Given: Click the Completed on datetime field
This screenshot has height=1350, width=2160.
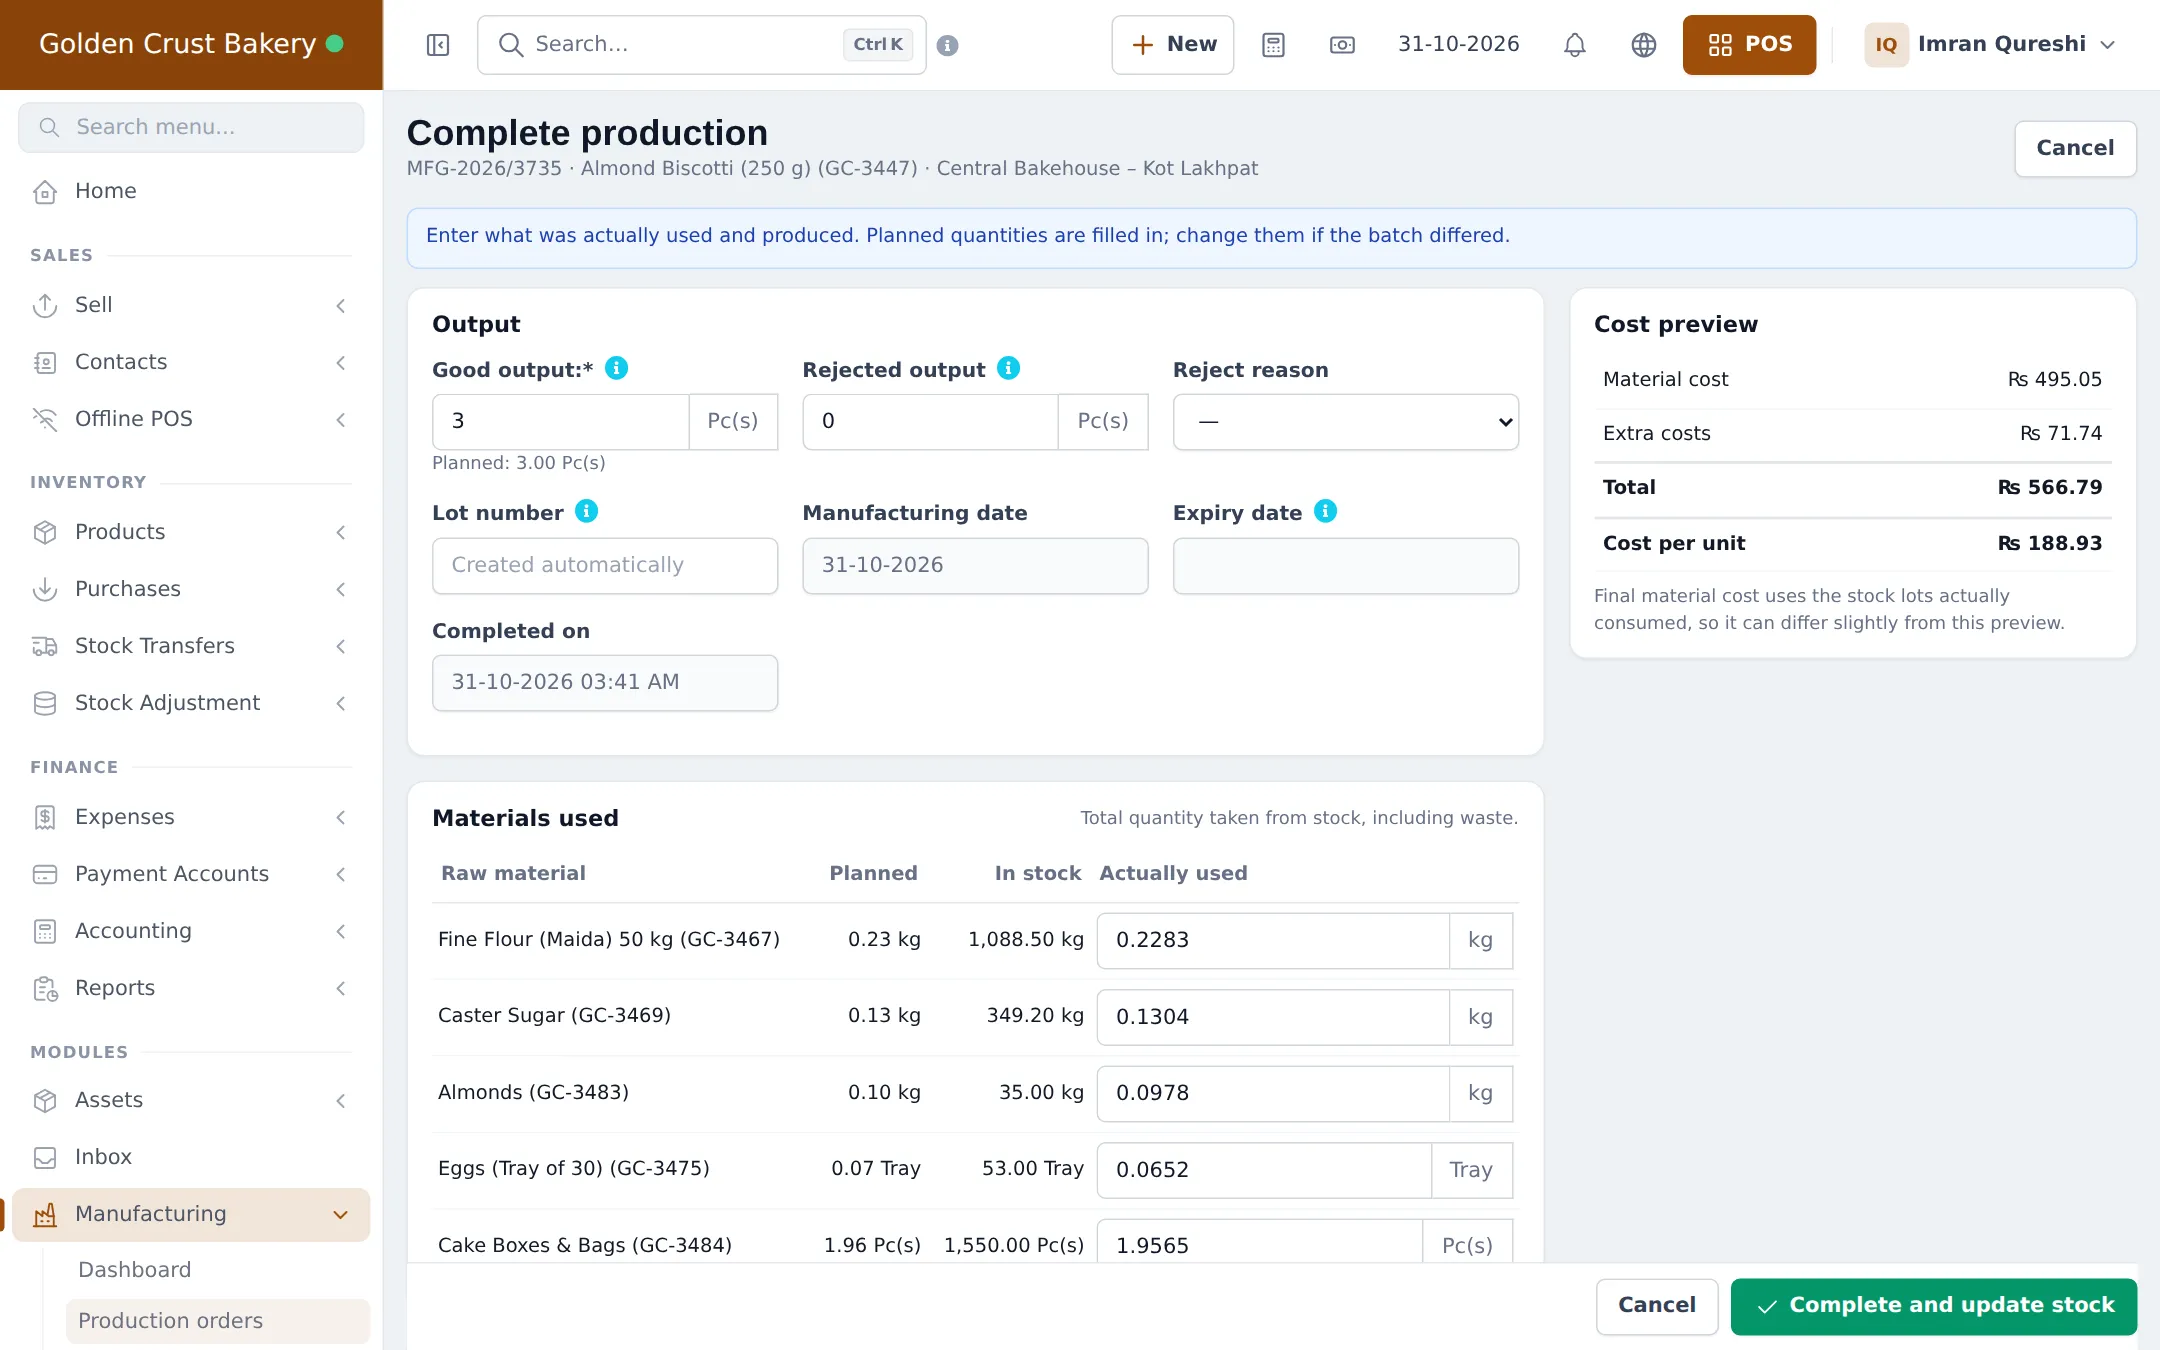Looking at the screenshot, I should [605, 683].
